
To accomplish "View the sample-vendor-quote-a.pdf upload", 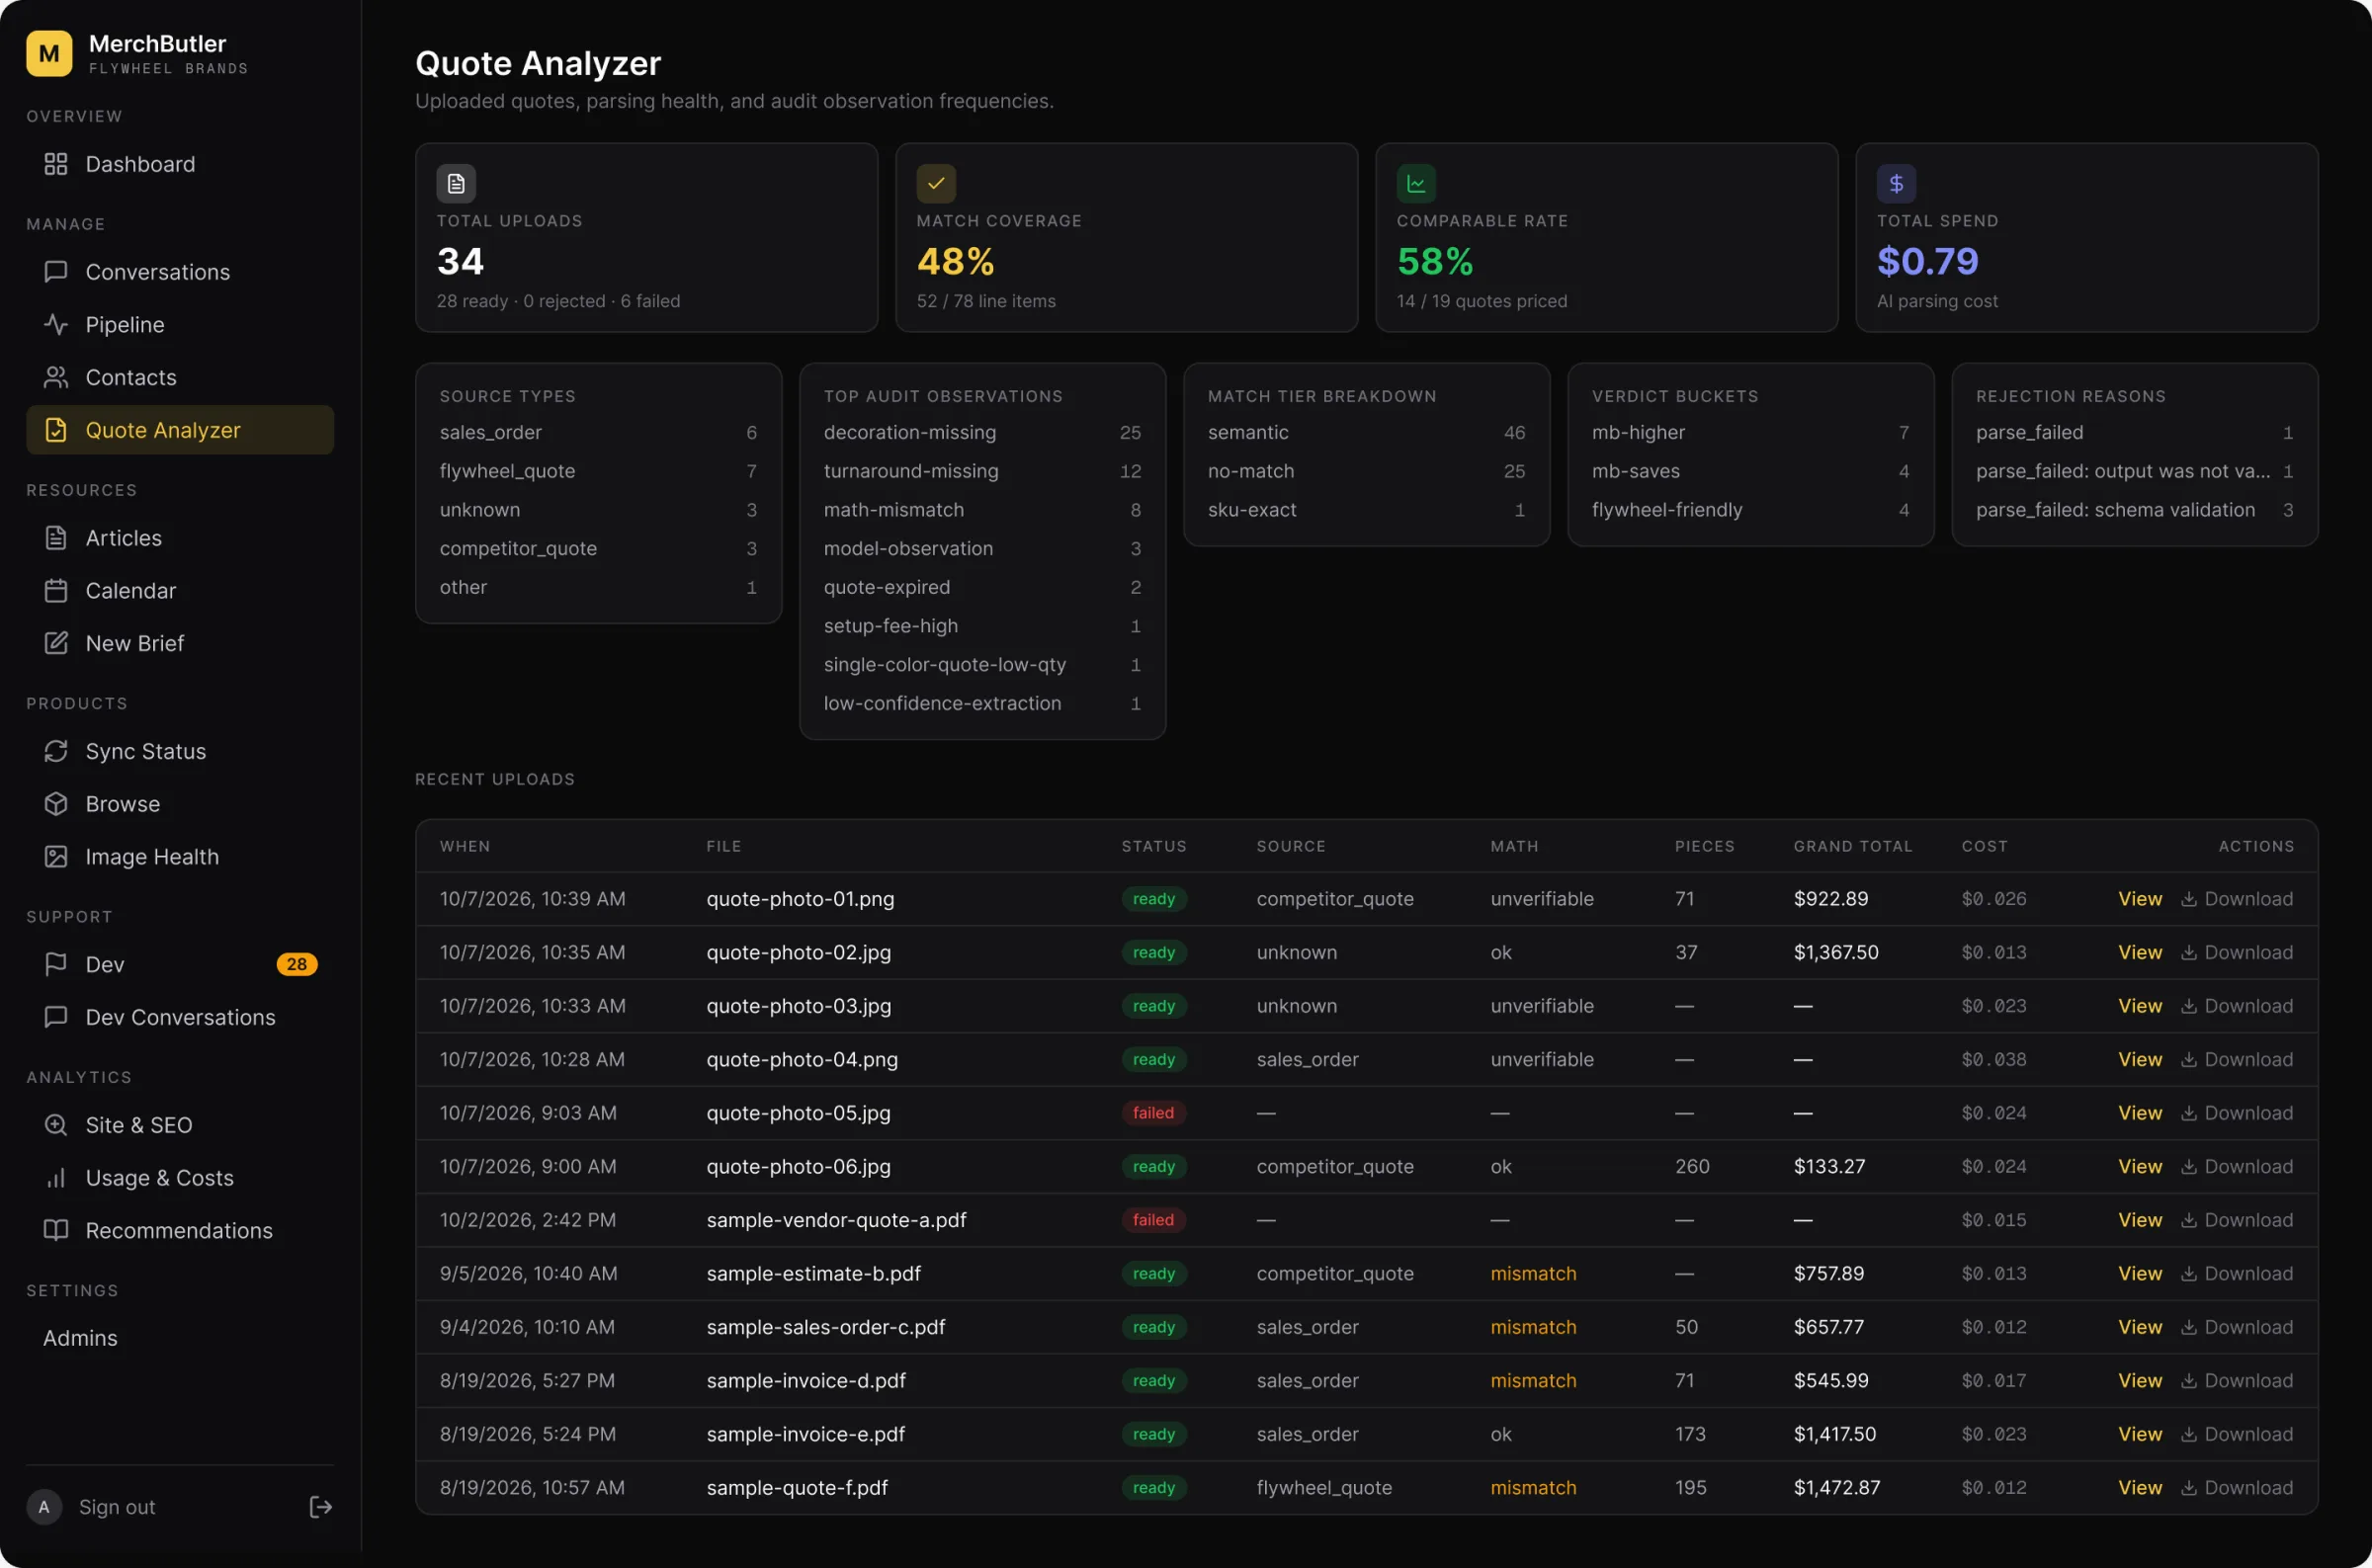I will (2140, 1220).
